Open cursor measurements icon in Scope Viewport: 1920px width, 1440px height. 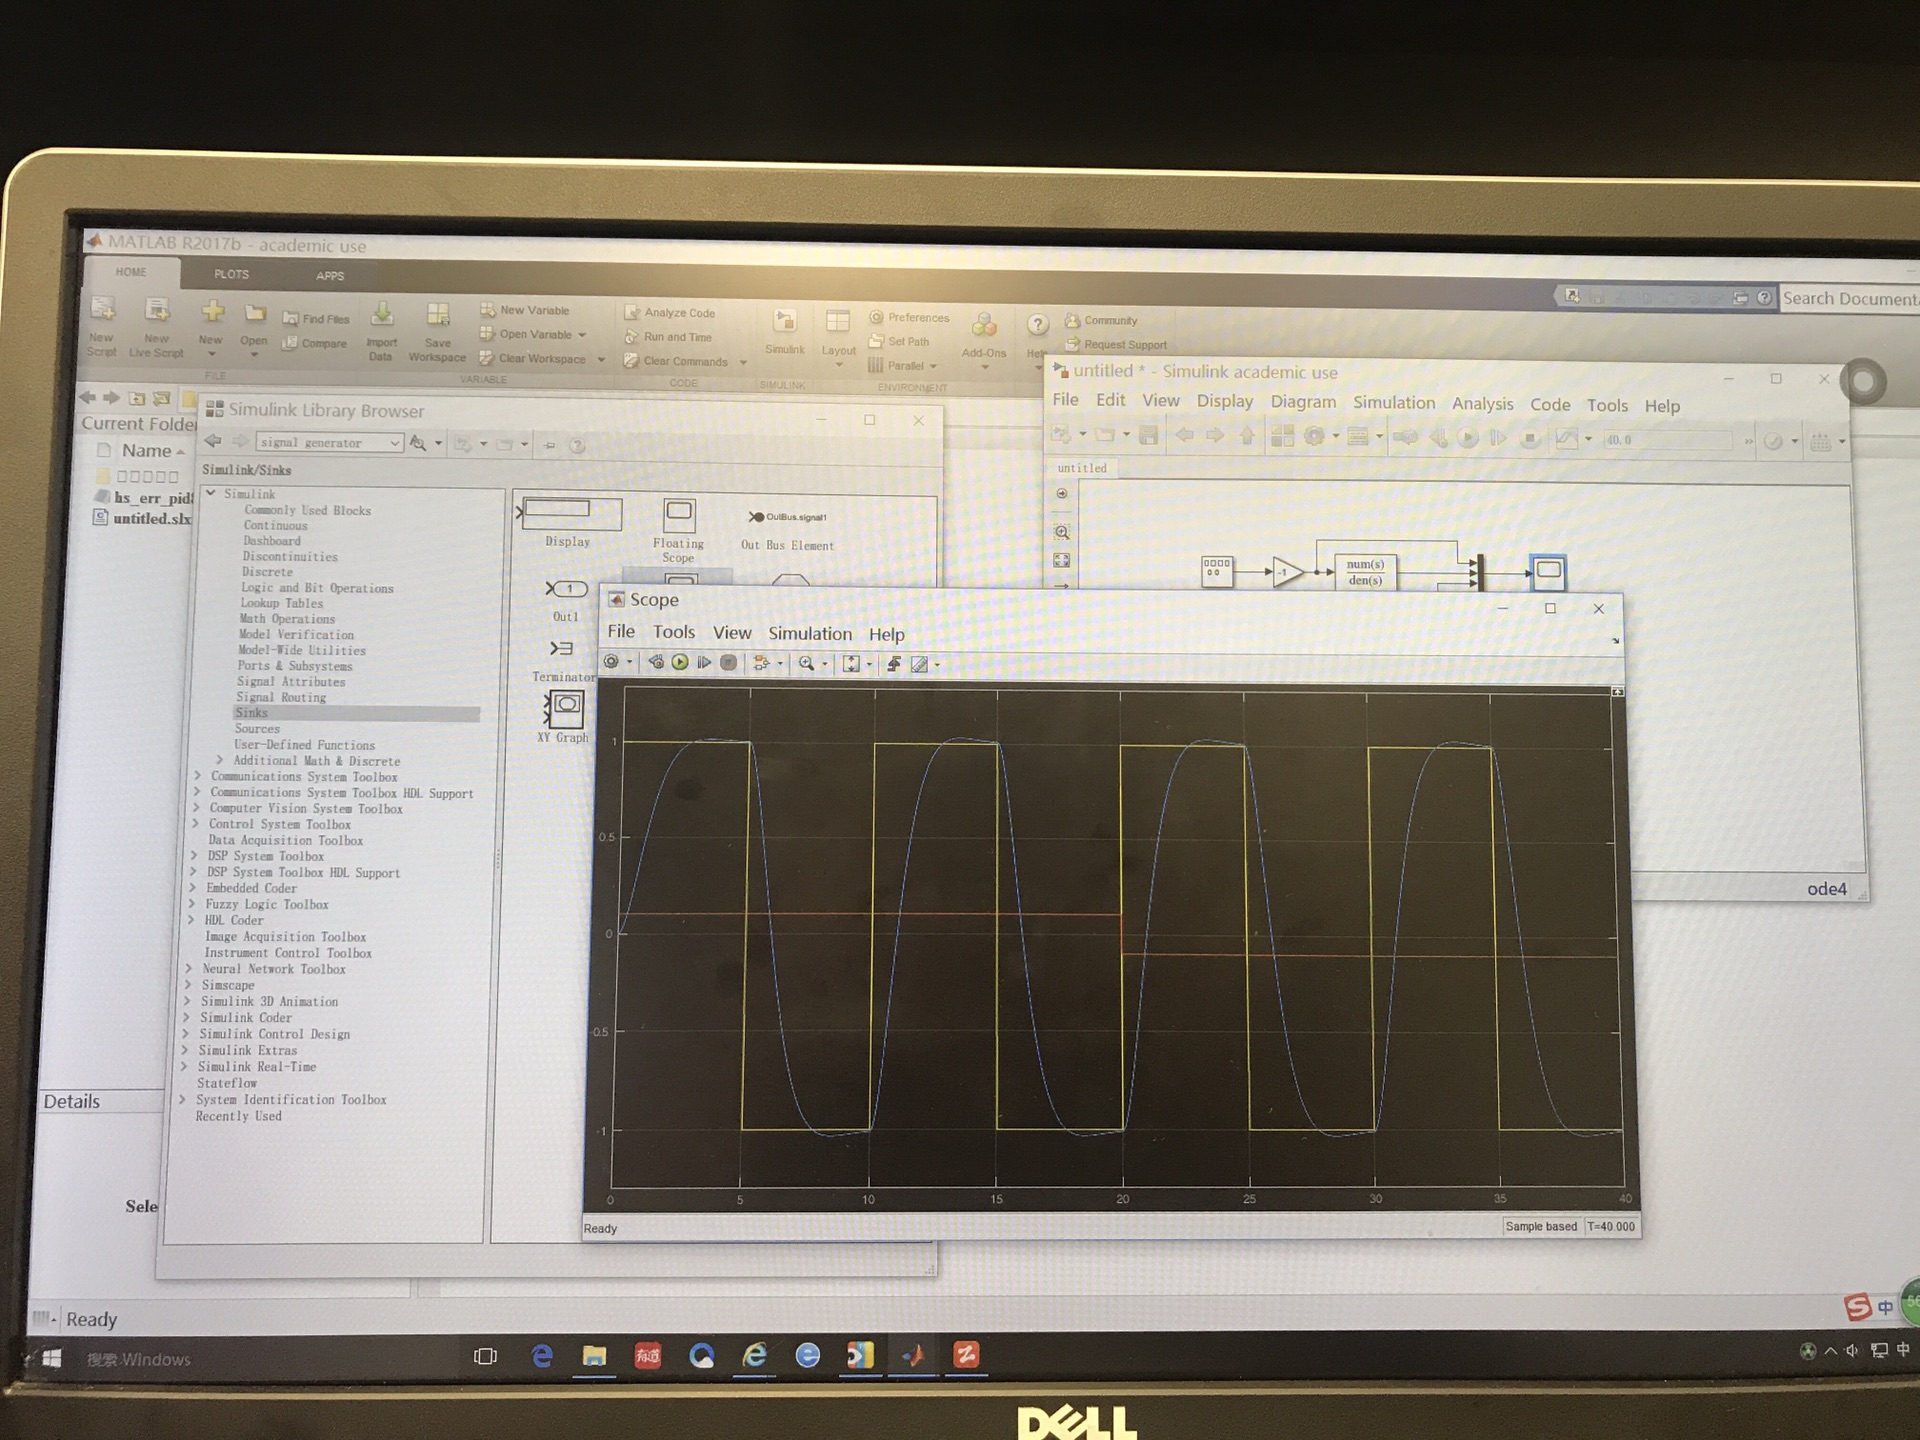pyautogui.click(x=920, y=664)
